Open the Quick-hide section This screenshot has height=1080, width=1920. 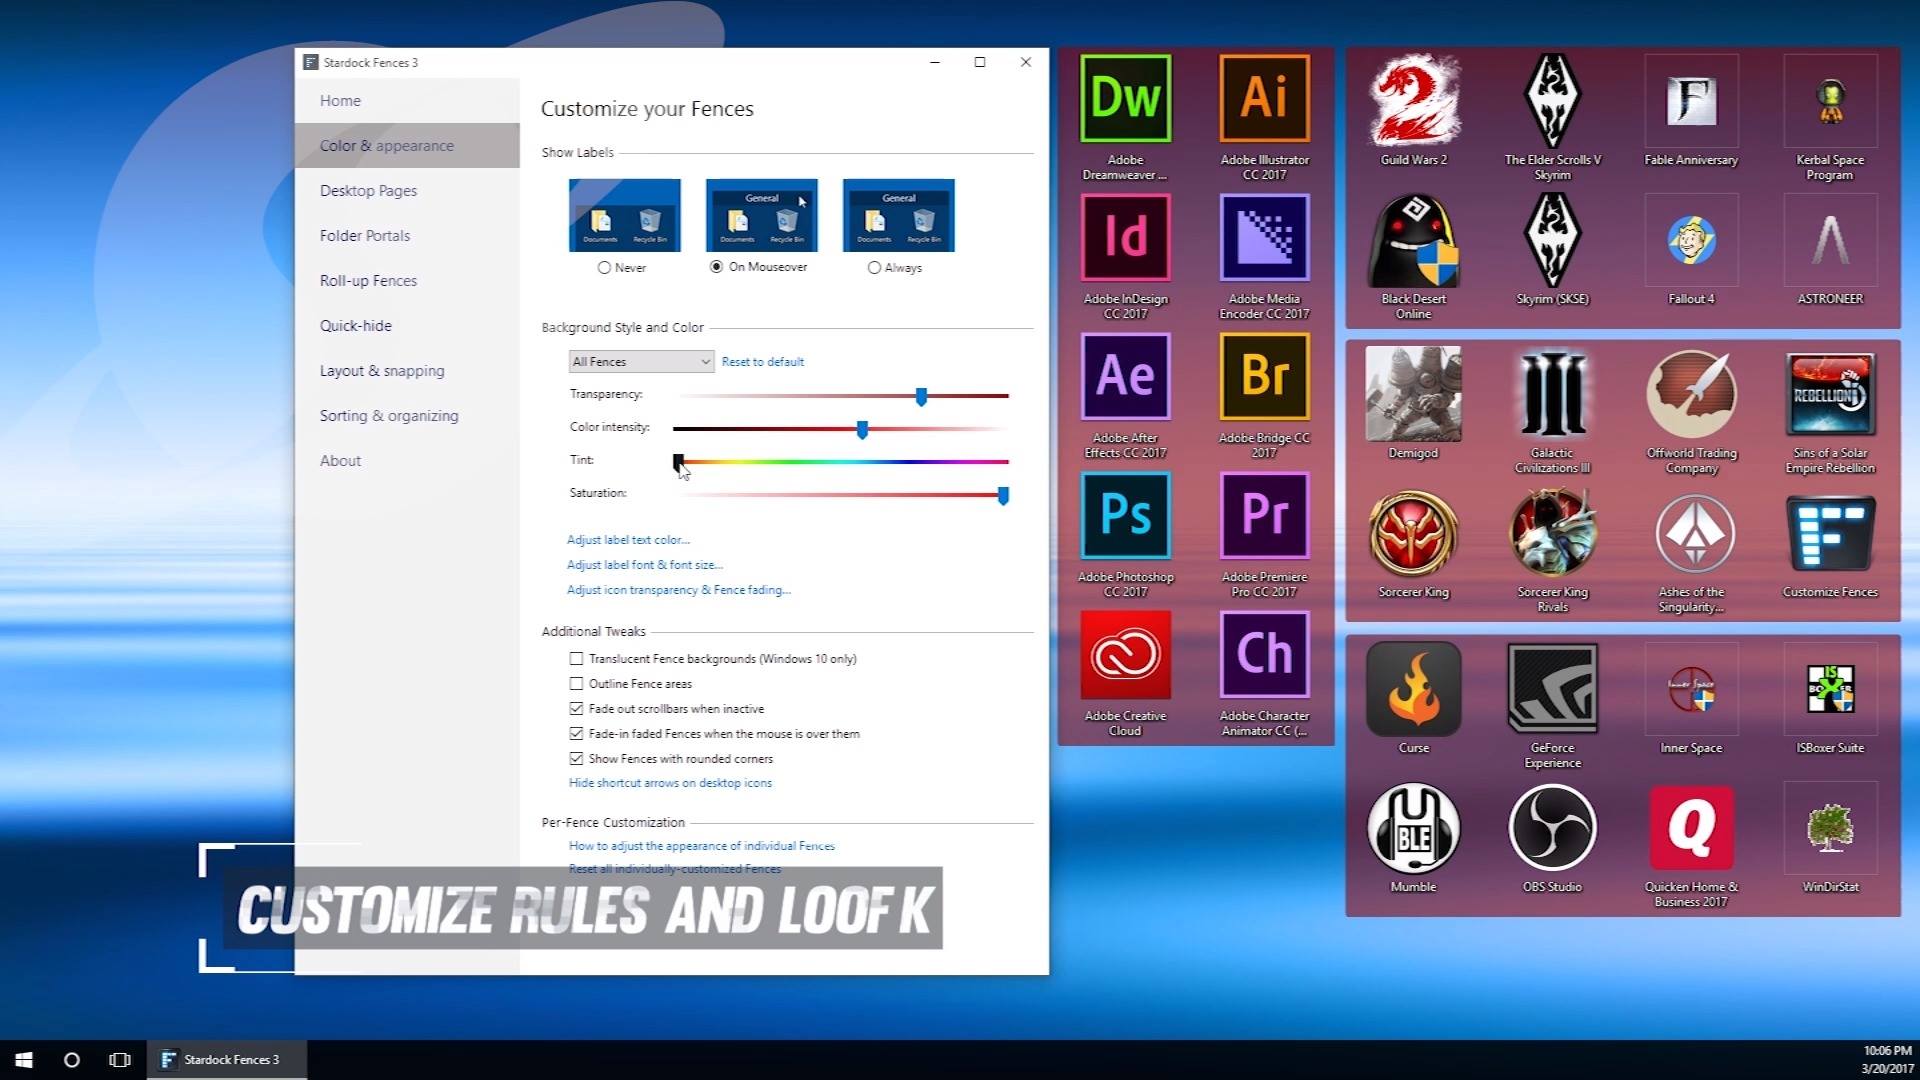(x=407, y=326)
